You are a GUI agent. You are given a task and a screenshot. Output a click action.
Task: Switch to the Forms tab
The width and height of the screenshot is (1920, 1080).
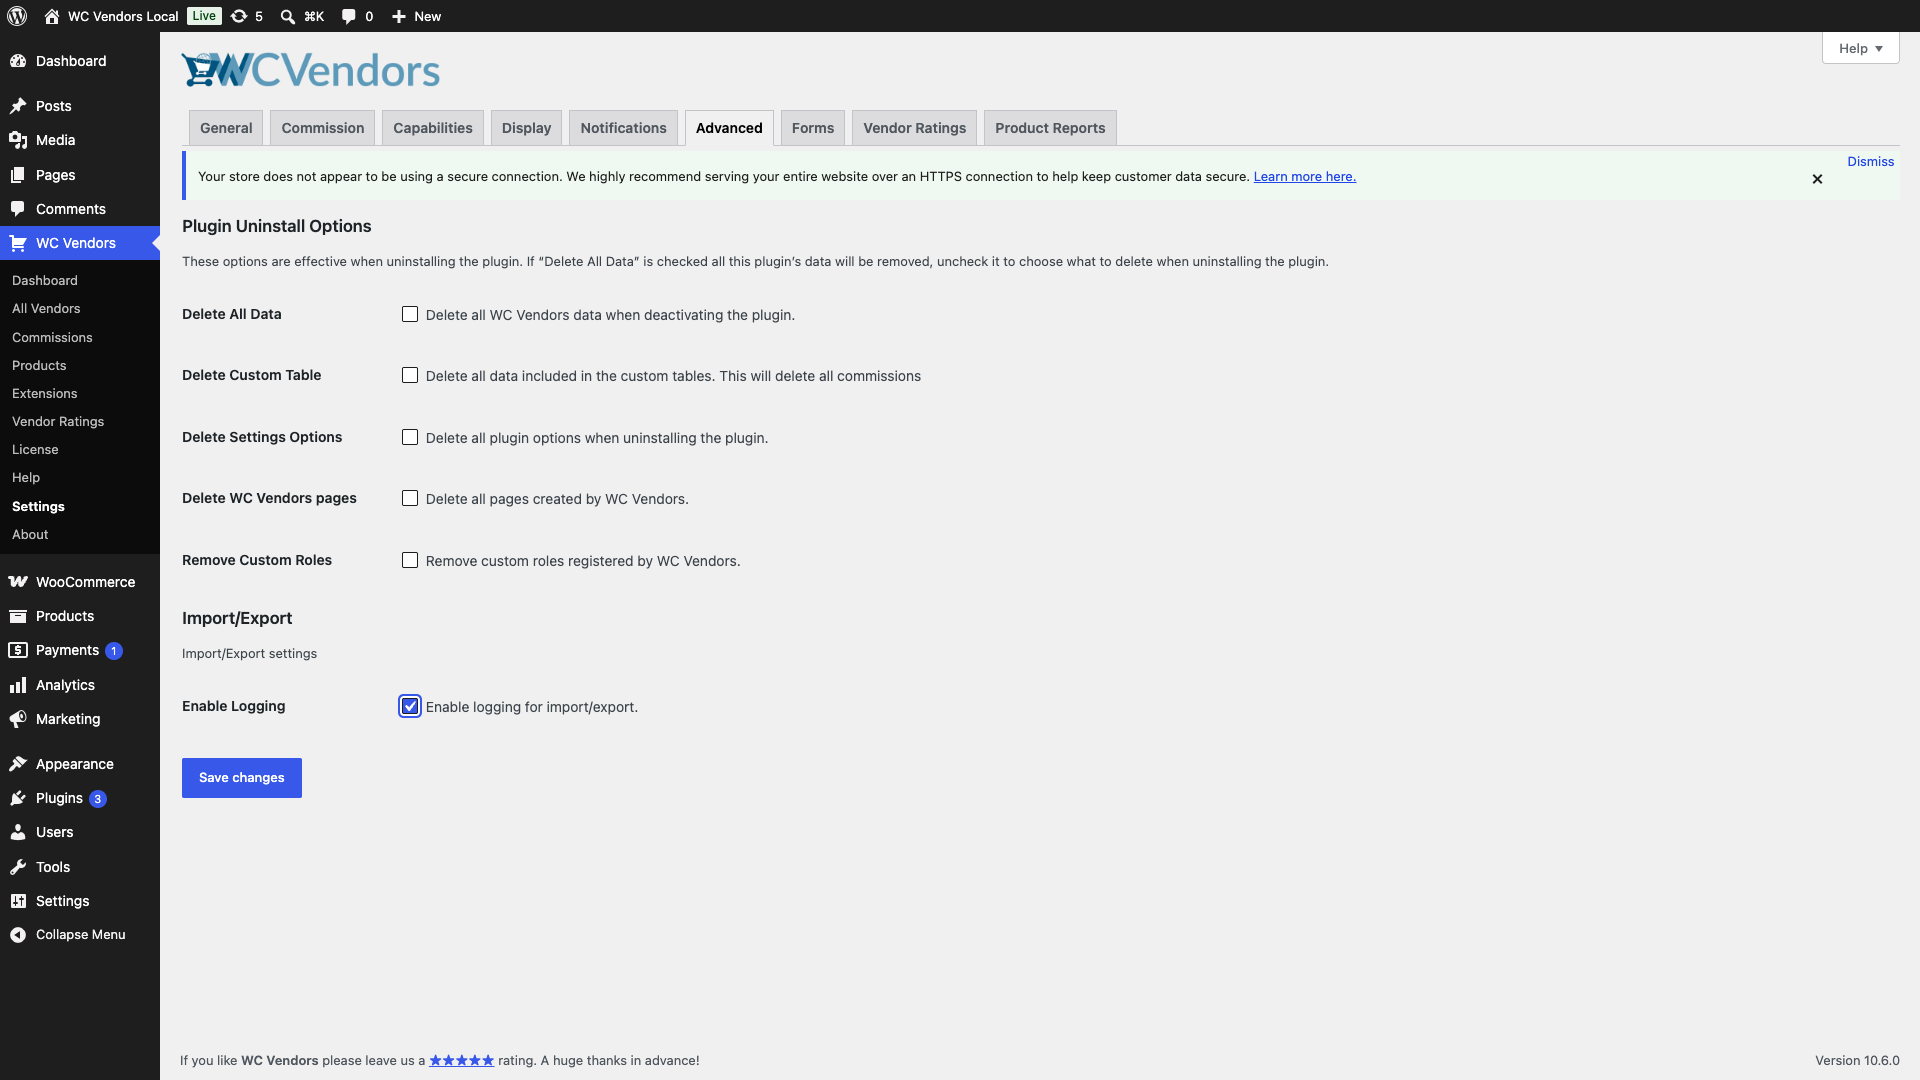click(813, 128)
